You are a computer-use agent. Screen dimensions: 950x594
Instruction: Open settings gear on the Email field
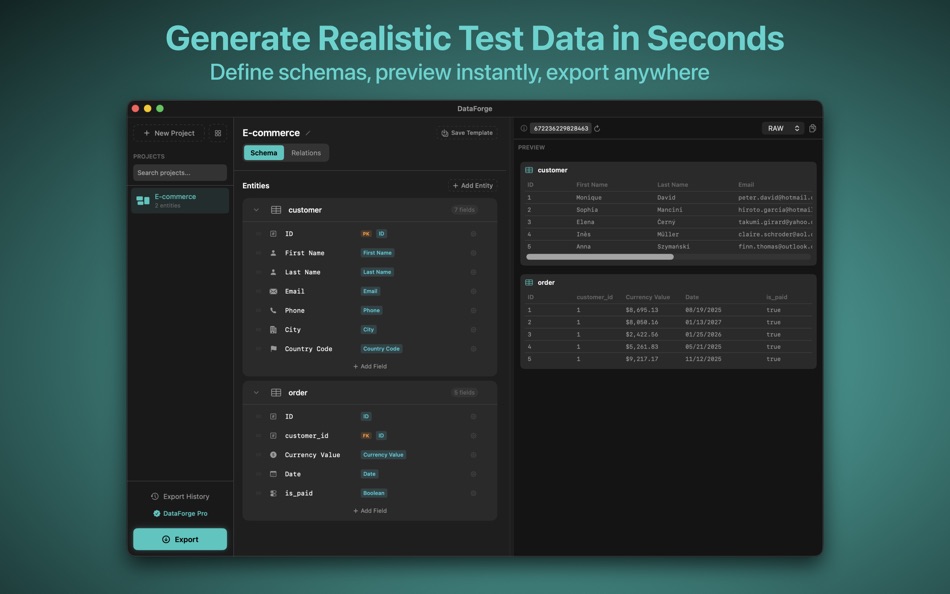(x=472, y=291)
